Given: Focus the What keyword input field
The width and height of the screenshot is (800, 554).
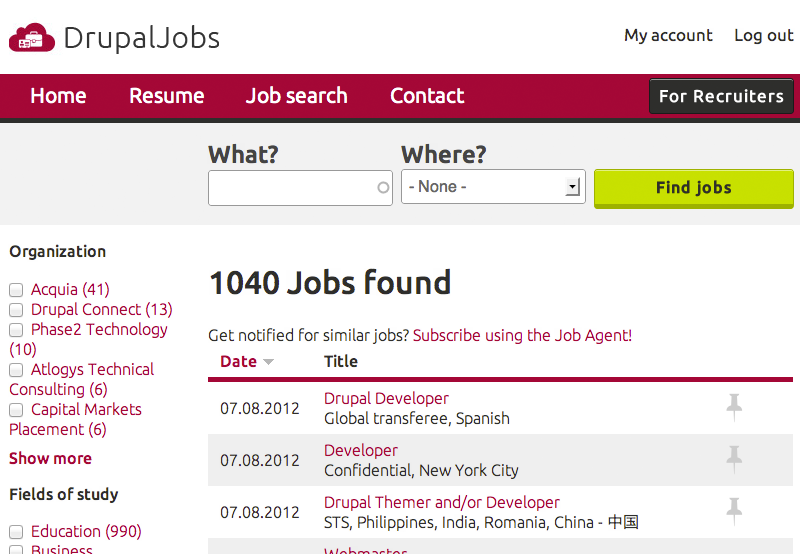Looking at the screenshot, I should click(x=300, y=188).
